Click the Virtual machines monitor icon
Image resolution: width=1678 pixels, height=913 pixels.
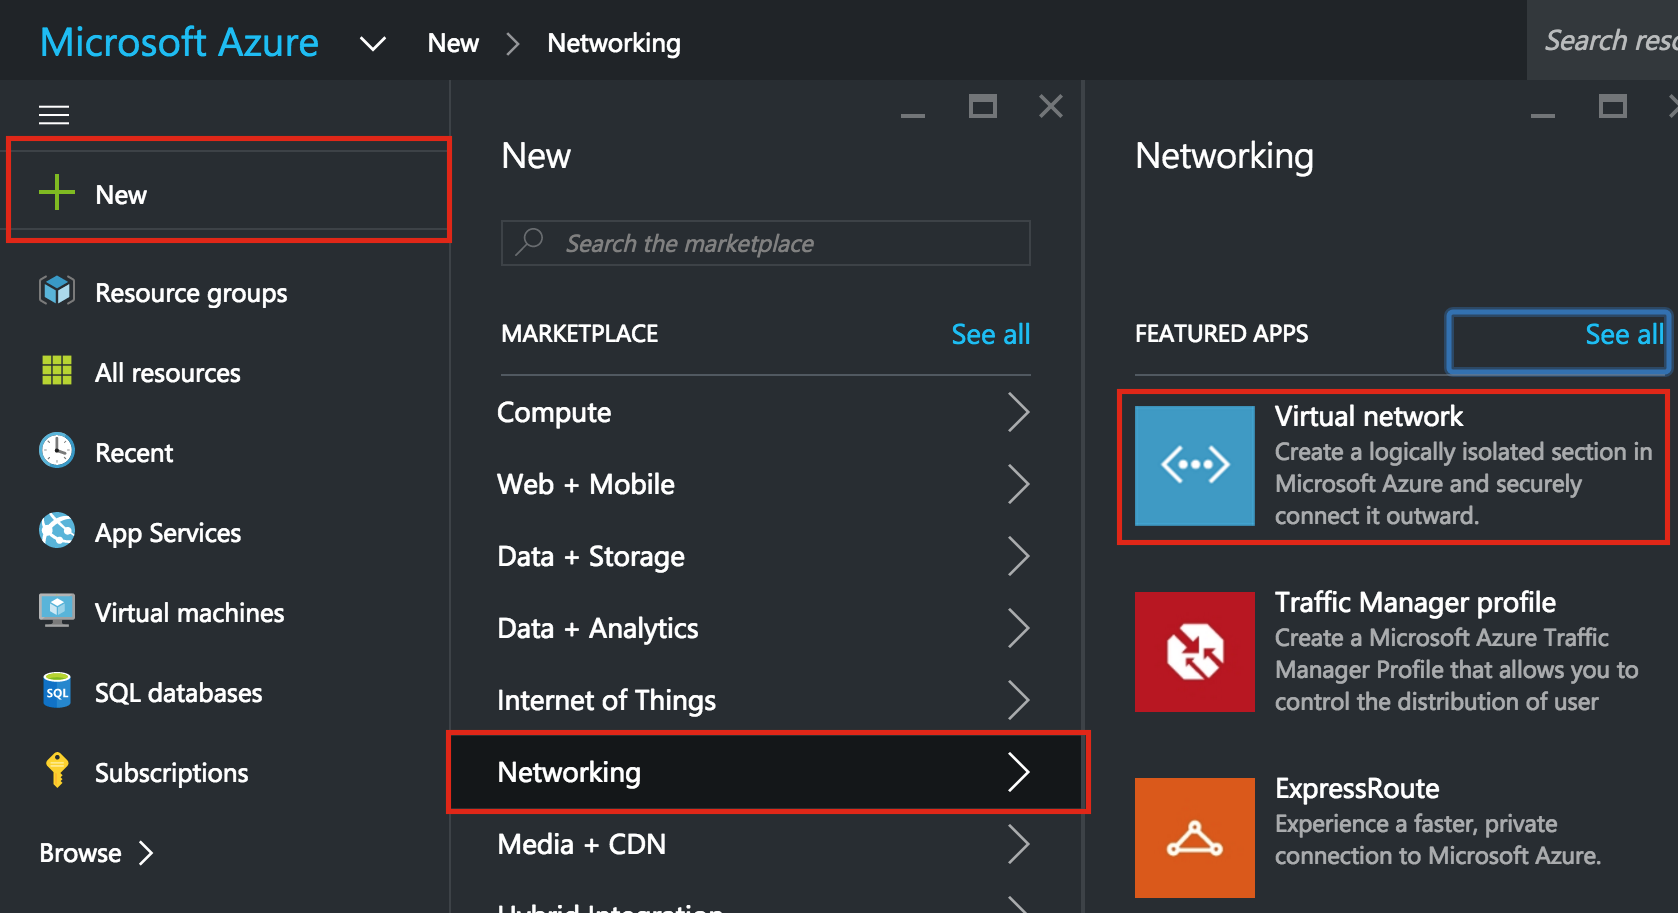(x=57, y=611)
